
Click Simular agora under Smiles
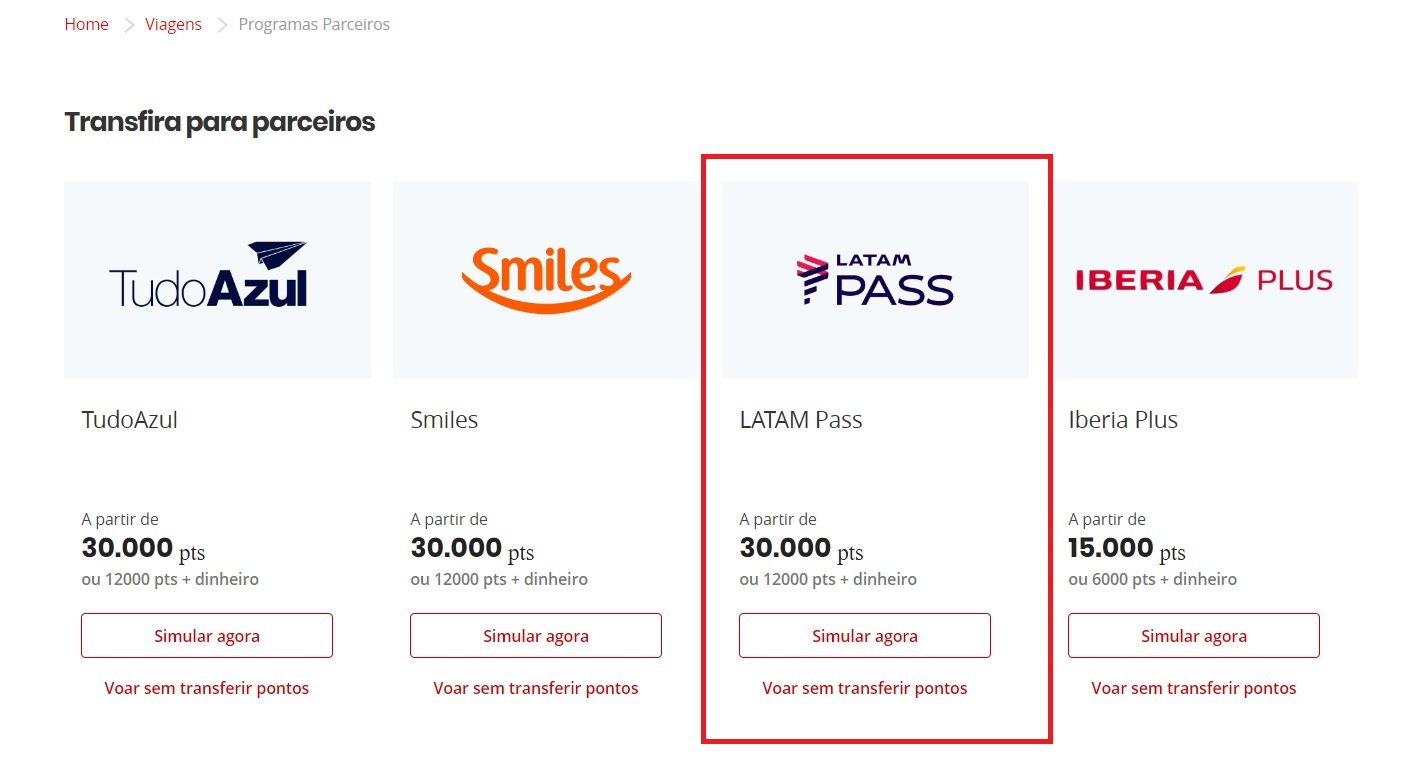(536, 636)
